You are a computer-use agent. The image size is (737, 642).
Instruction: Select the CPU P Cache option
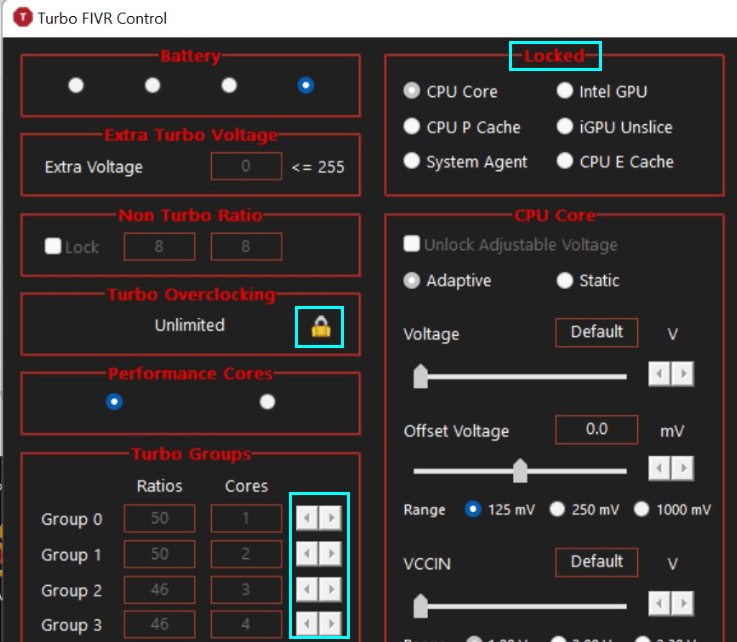pyautogui.click(x=411, y=126)
